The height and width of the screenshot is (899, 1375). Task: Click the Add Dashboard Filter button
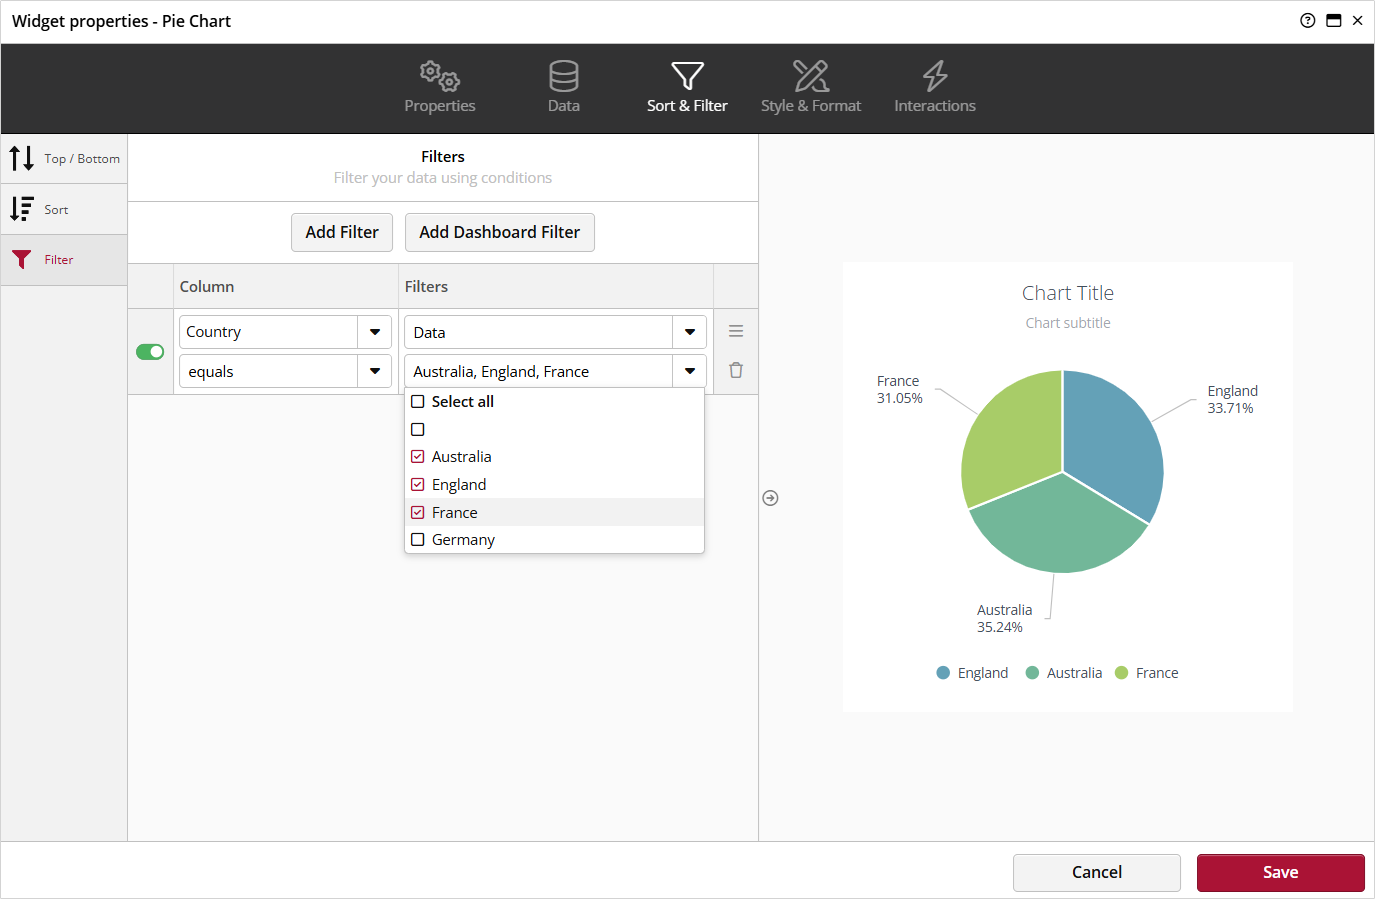(500, 232)
